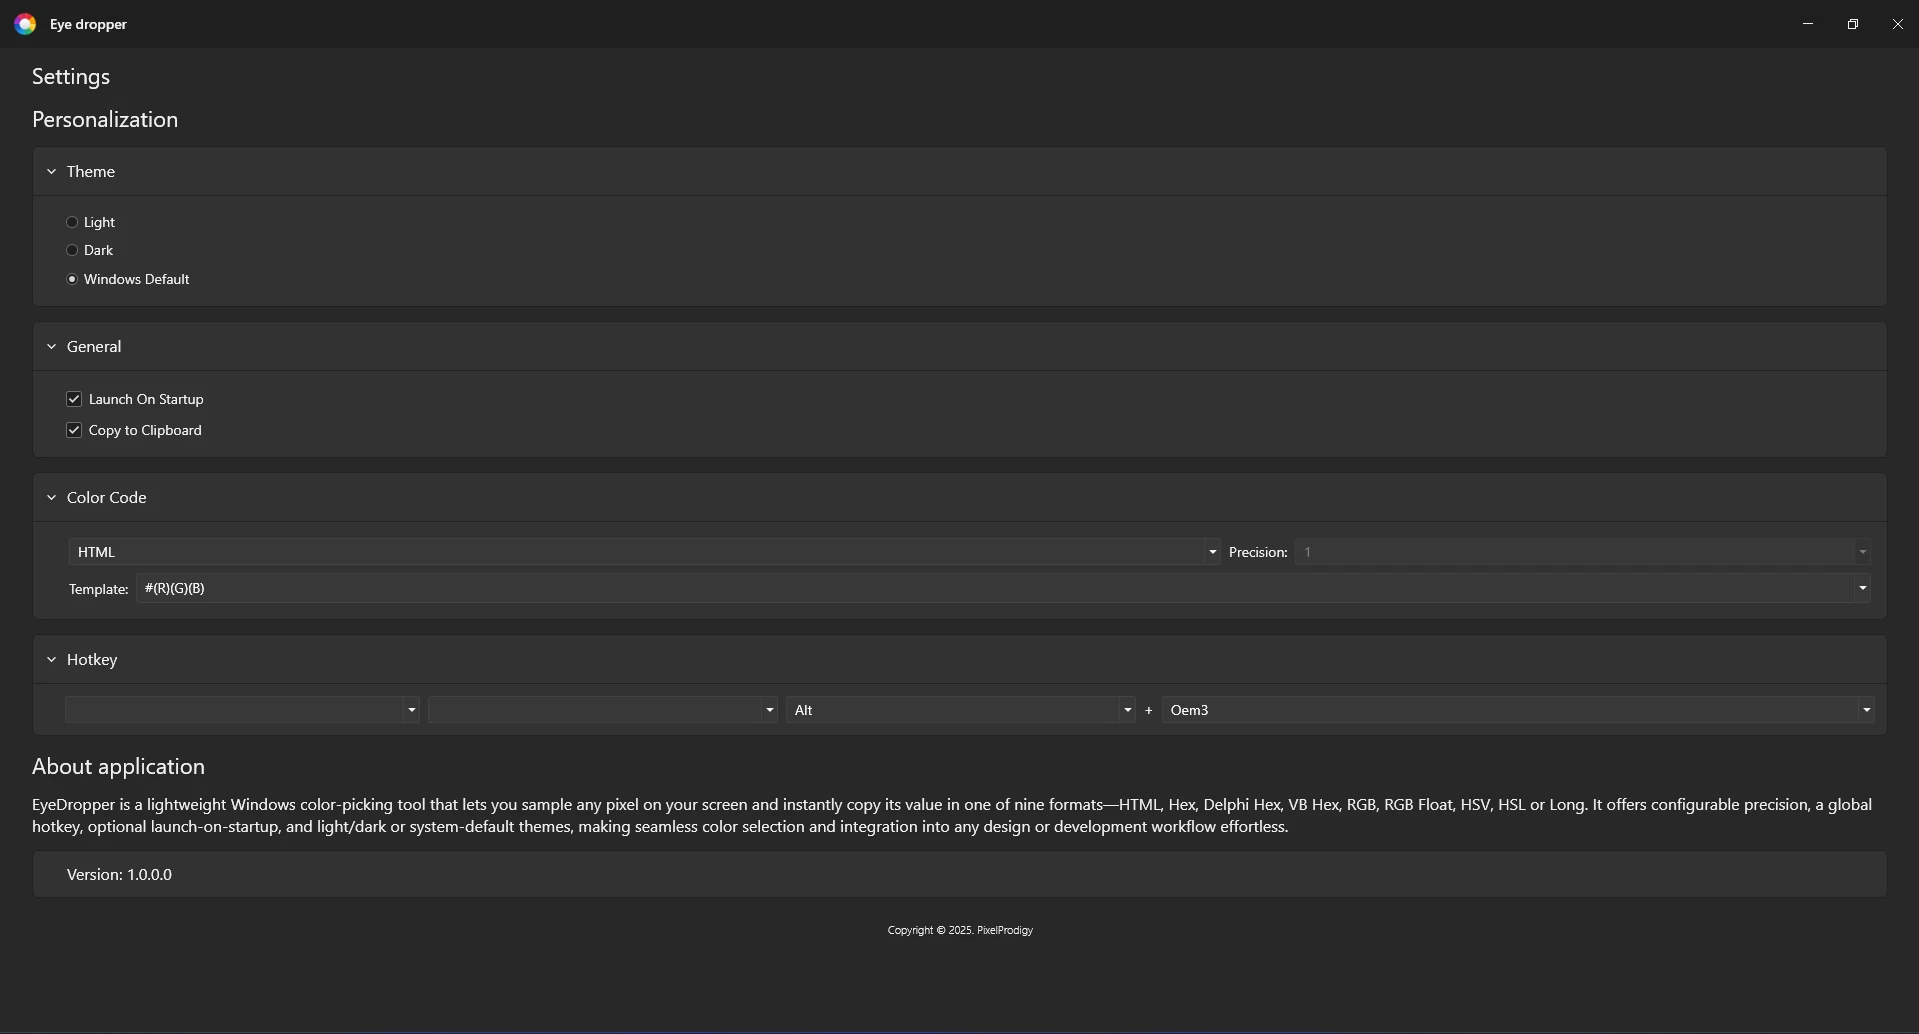Collapse the Hotkey section
Image resolution: width=1919 pixels, height=1034 pixels.
click(51, 660)
